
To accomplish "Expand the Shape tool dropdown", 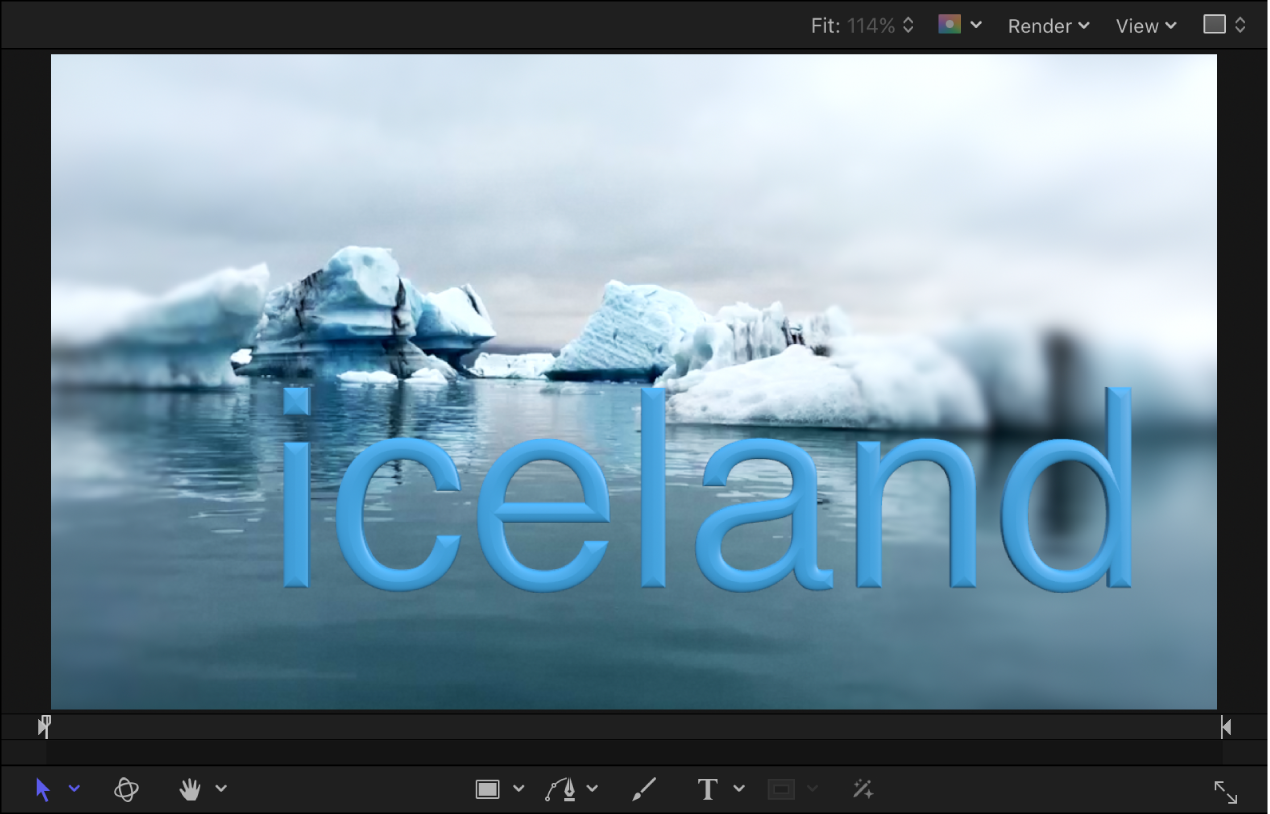I will [x=518, y=788].
